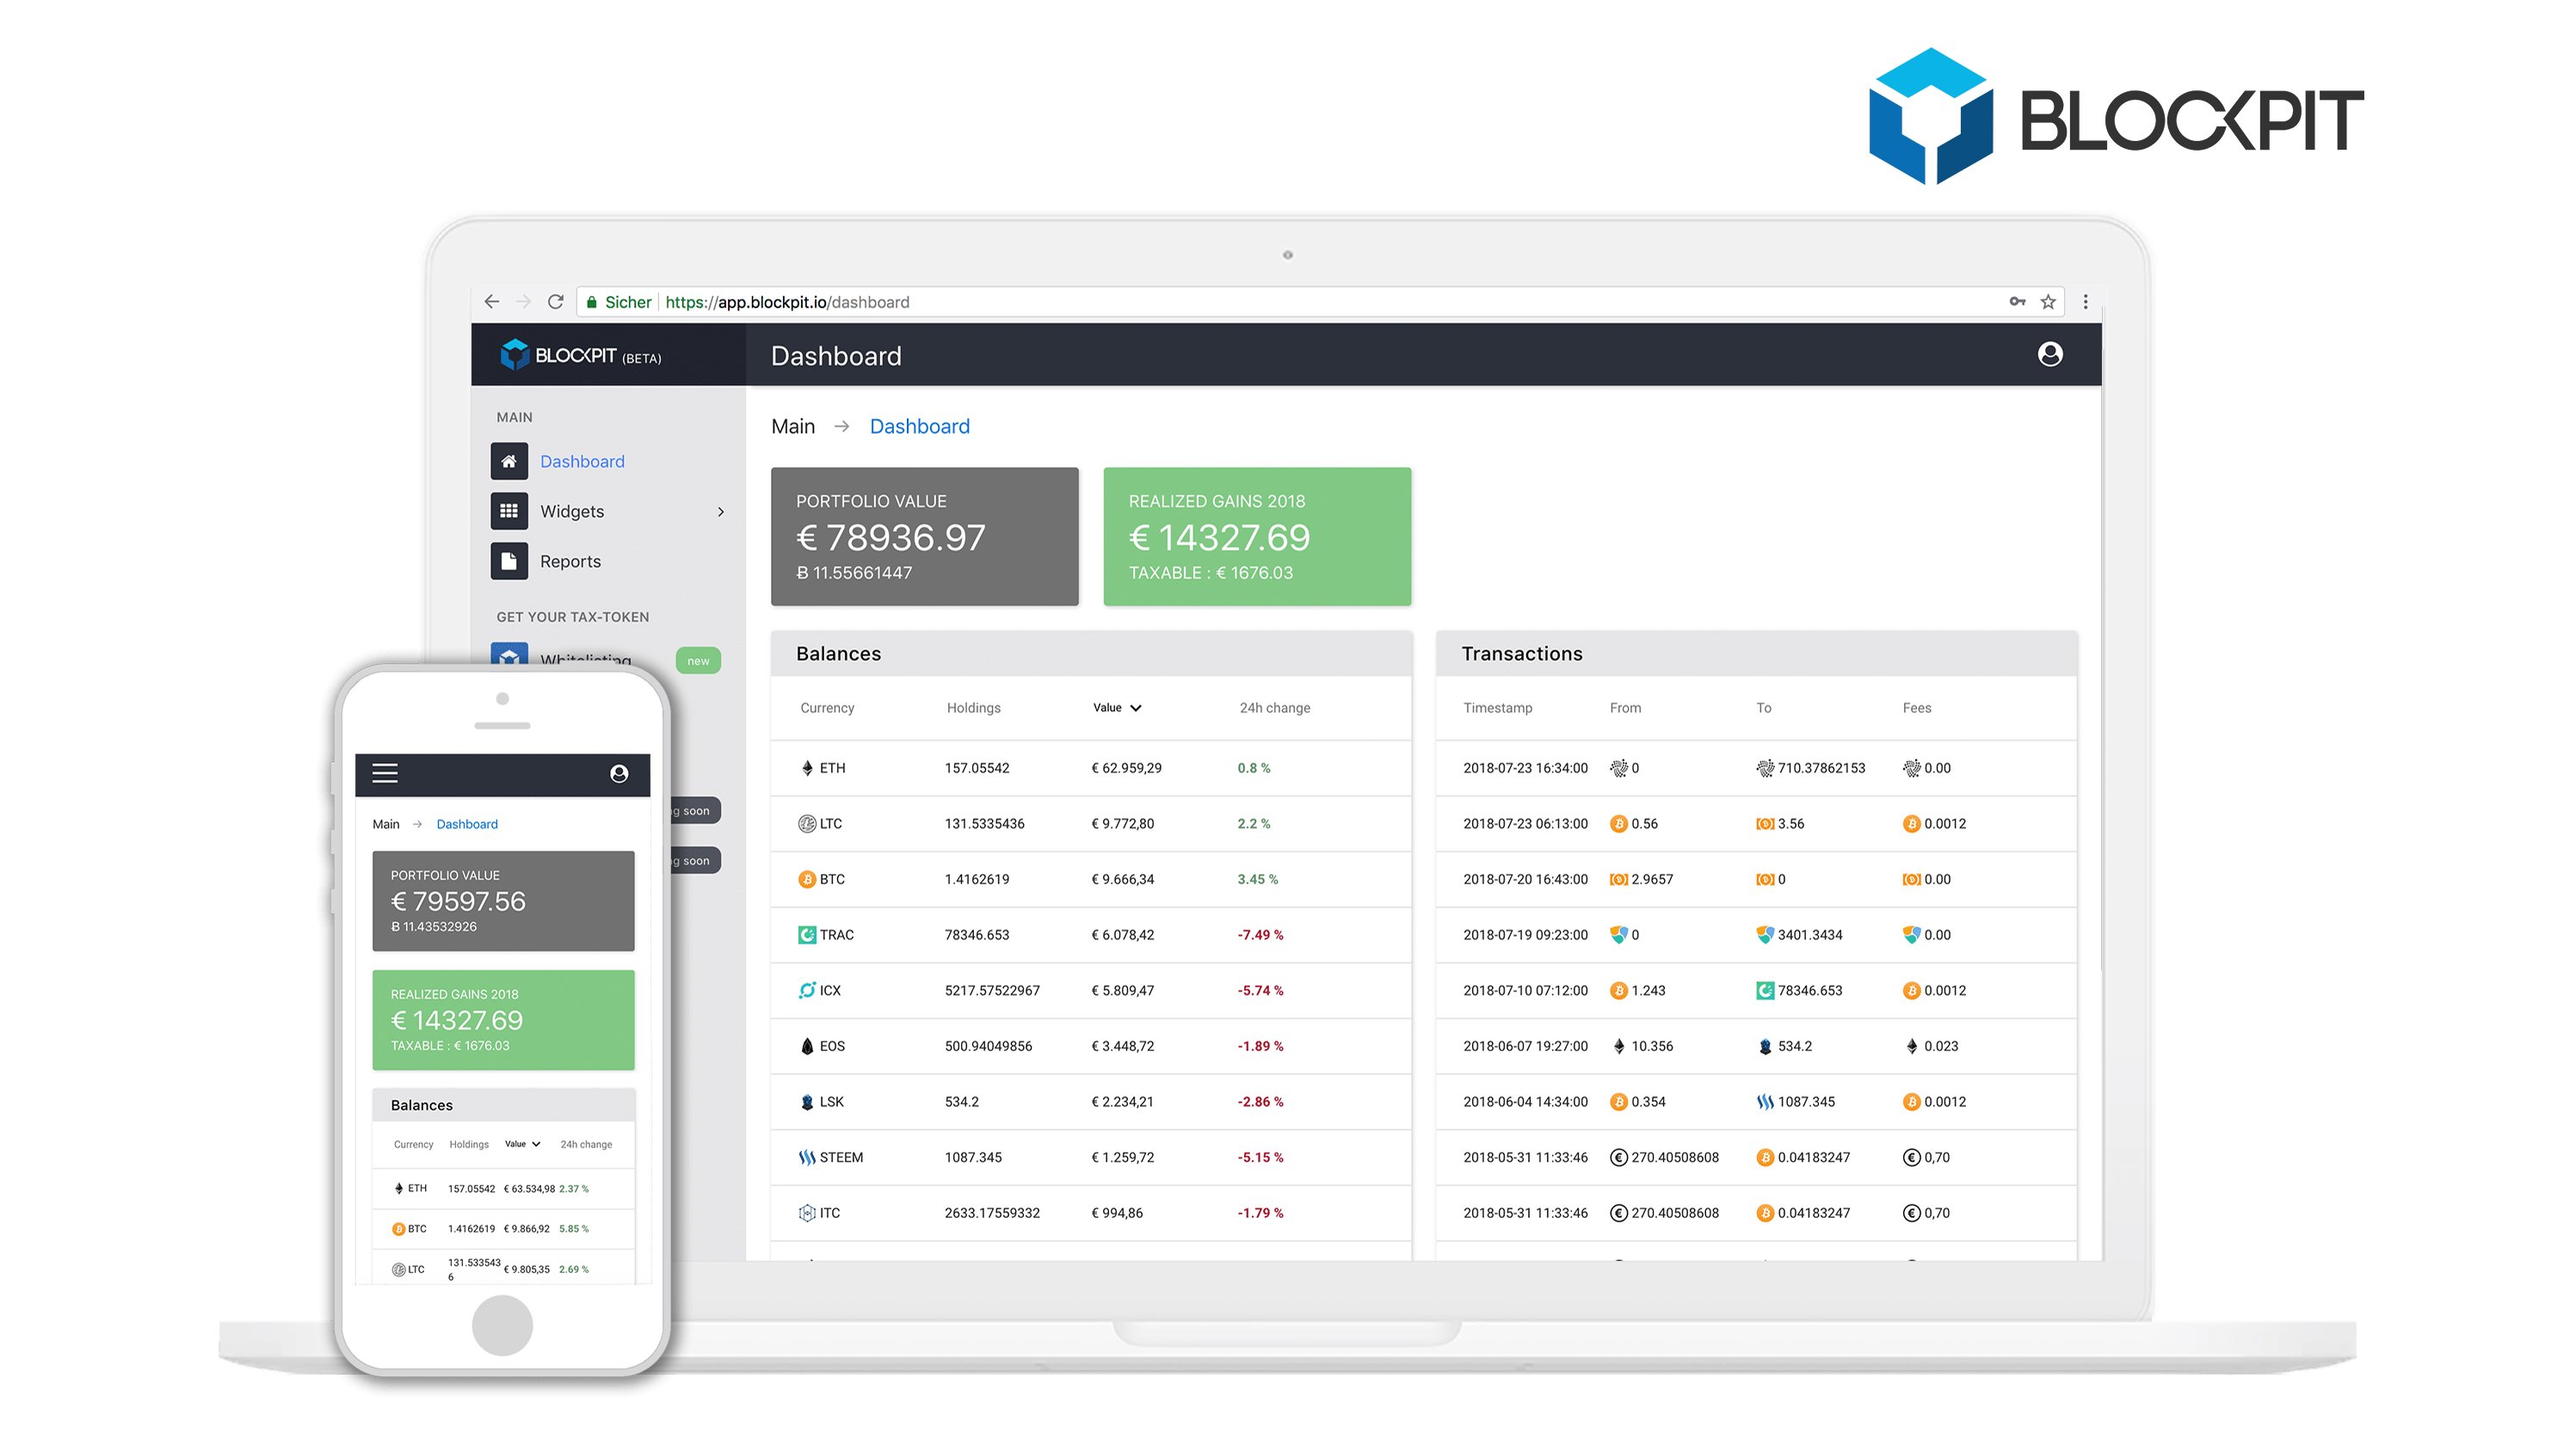Image resolution: width=2576 pixels, height=1451 pixels.
Task: Click the LSK coin icon in Balances
Action: point(807,1102)
